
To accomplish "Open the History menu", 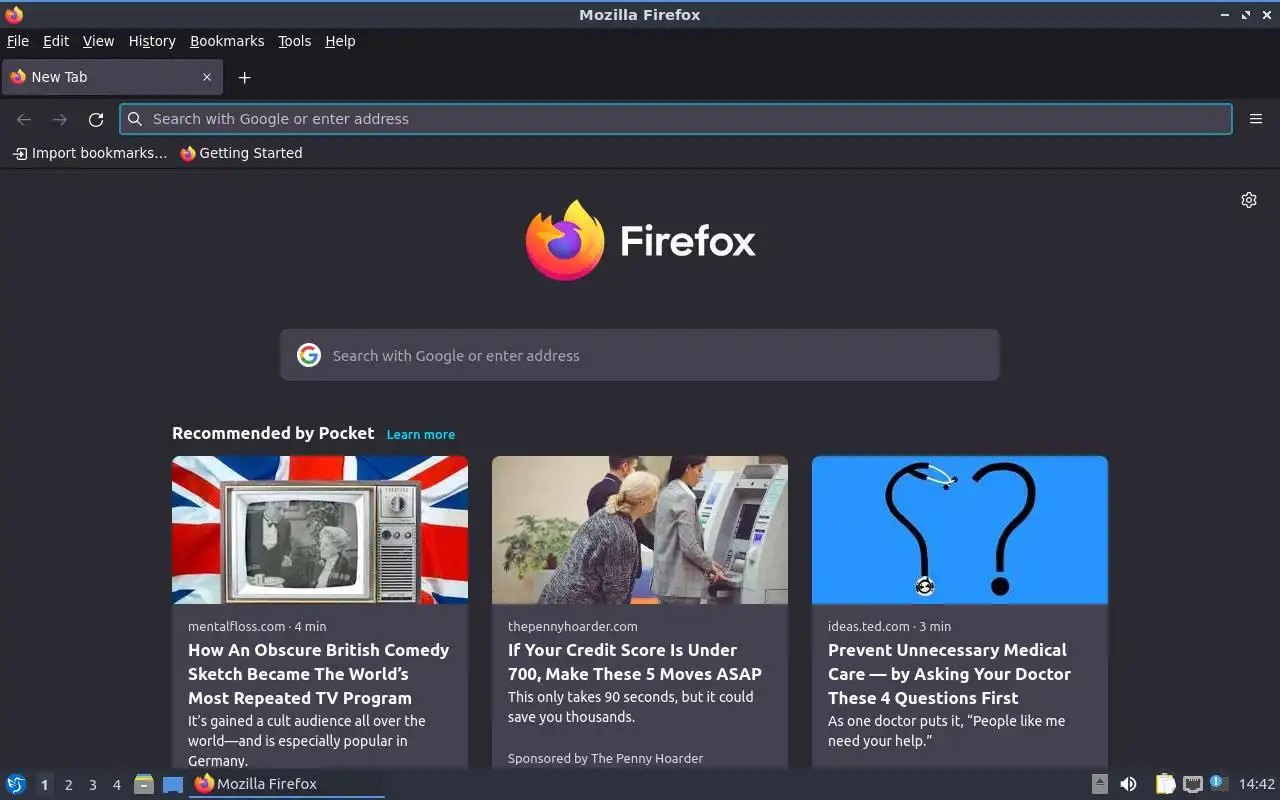I will [152, 41].
